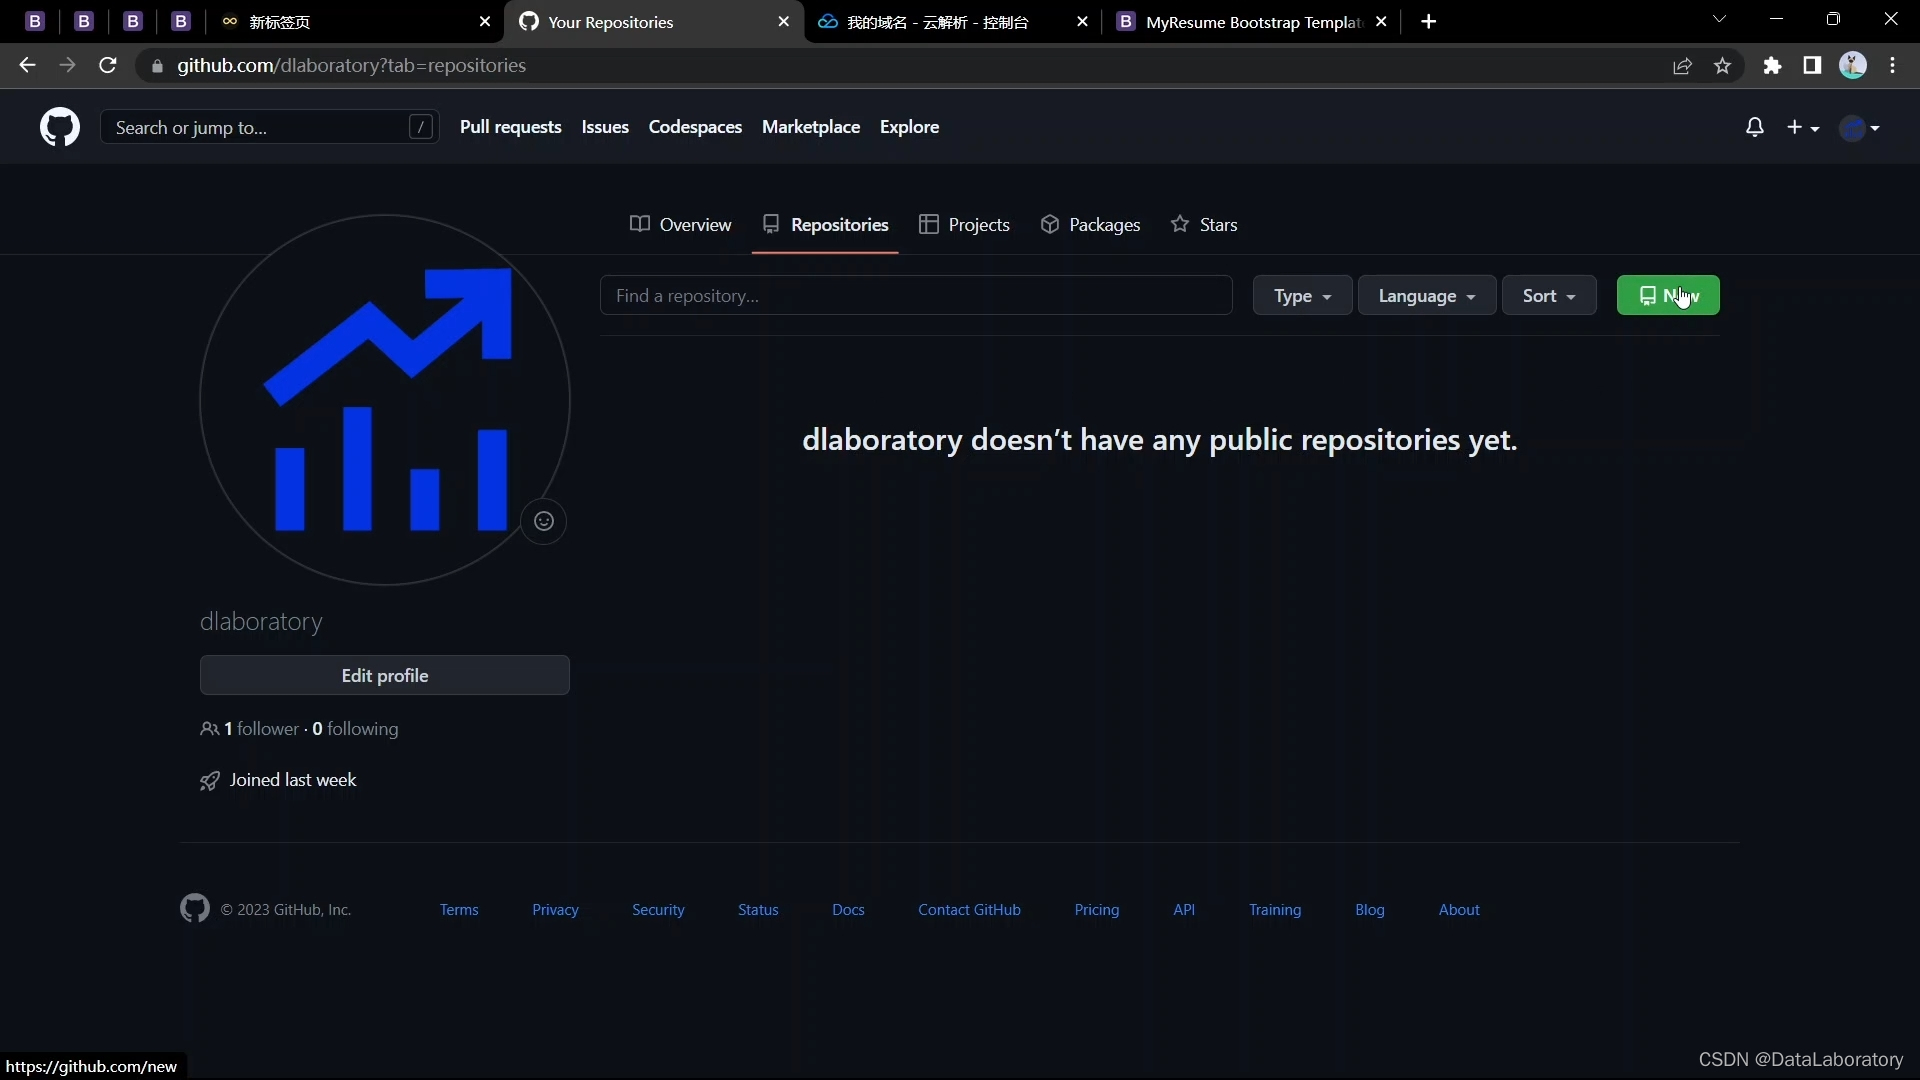Click the Edit profile button

tap(385, 676)
